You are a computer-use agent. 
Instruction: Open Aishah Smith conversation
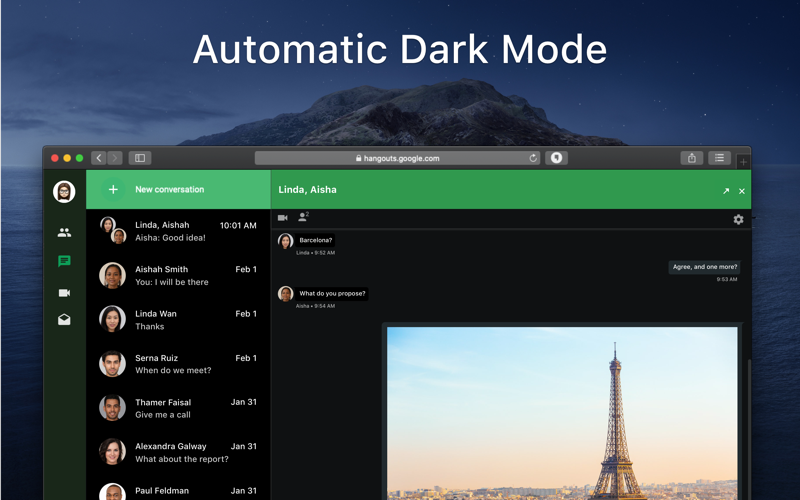(178, 276)
